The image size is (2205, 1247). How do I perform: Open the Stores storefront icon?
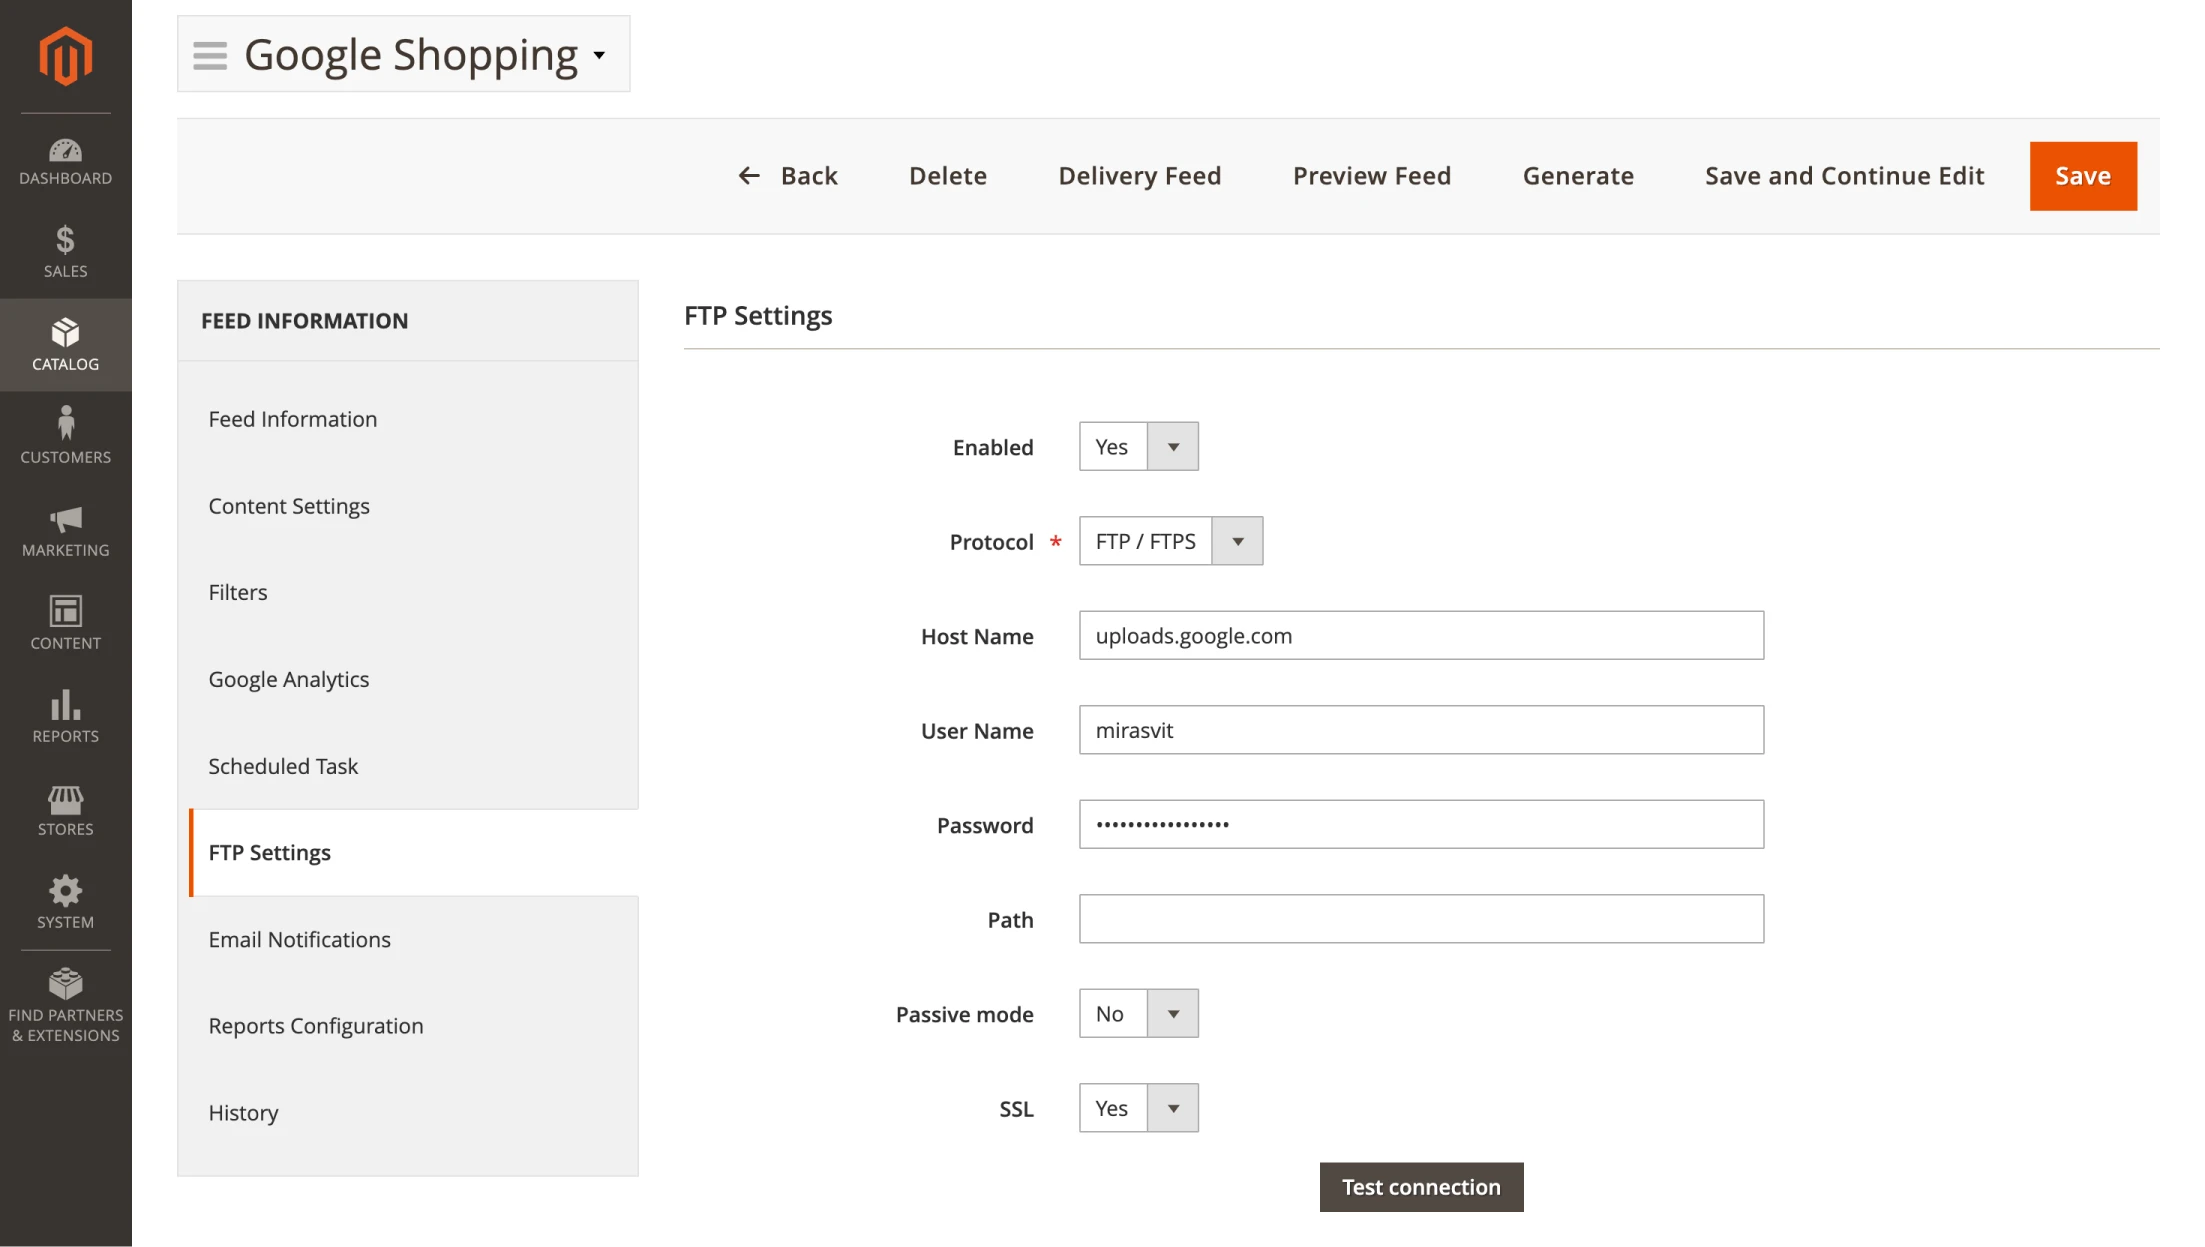65,802
